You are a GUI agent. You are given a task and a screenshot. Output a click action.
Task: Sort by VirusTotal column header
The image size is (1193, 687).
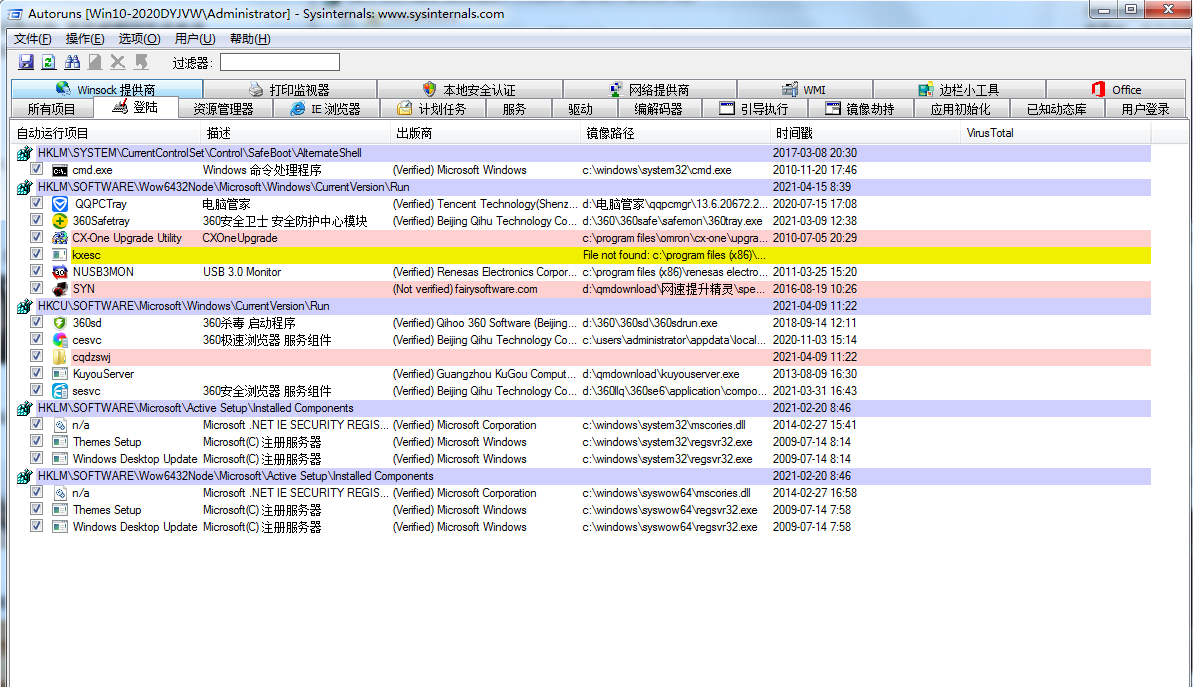pos(1056,133)
